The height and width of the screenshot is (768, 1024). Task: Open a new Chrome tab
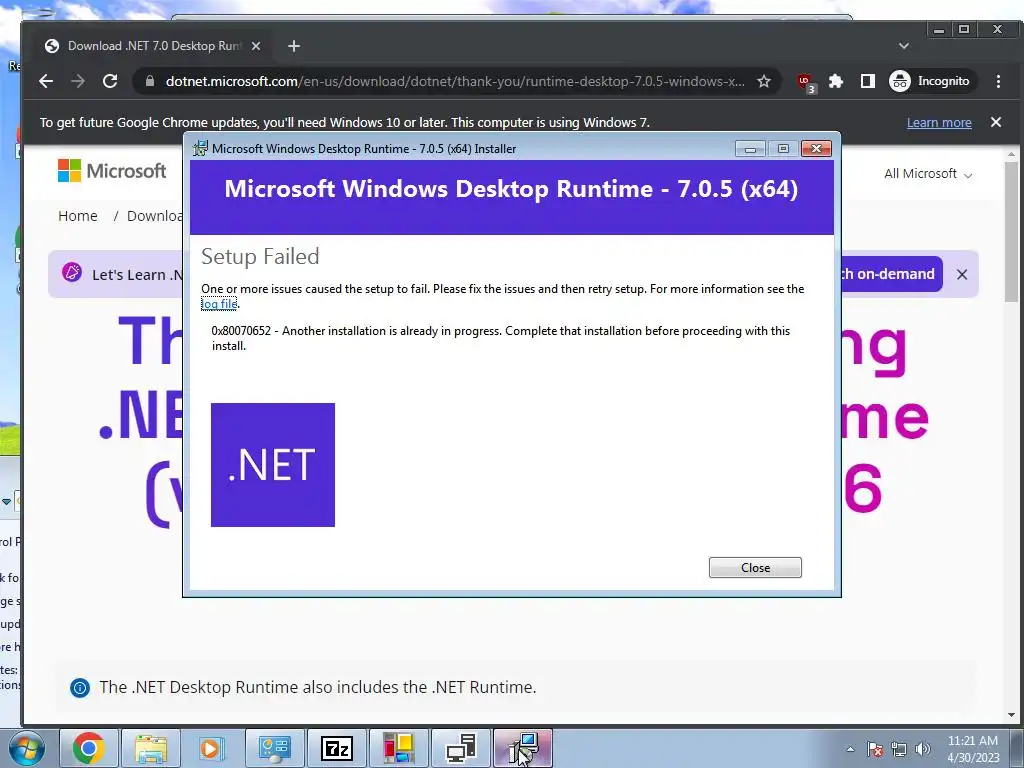coord(294,46)
